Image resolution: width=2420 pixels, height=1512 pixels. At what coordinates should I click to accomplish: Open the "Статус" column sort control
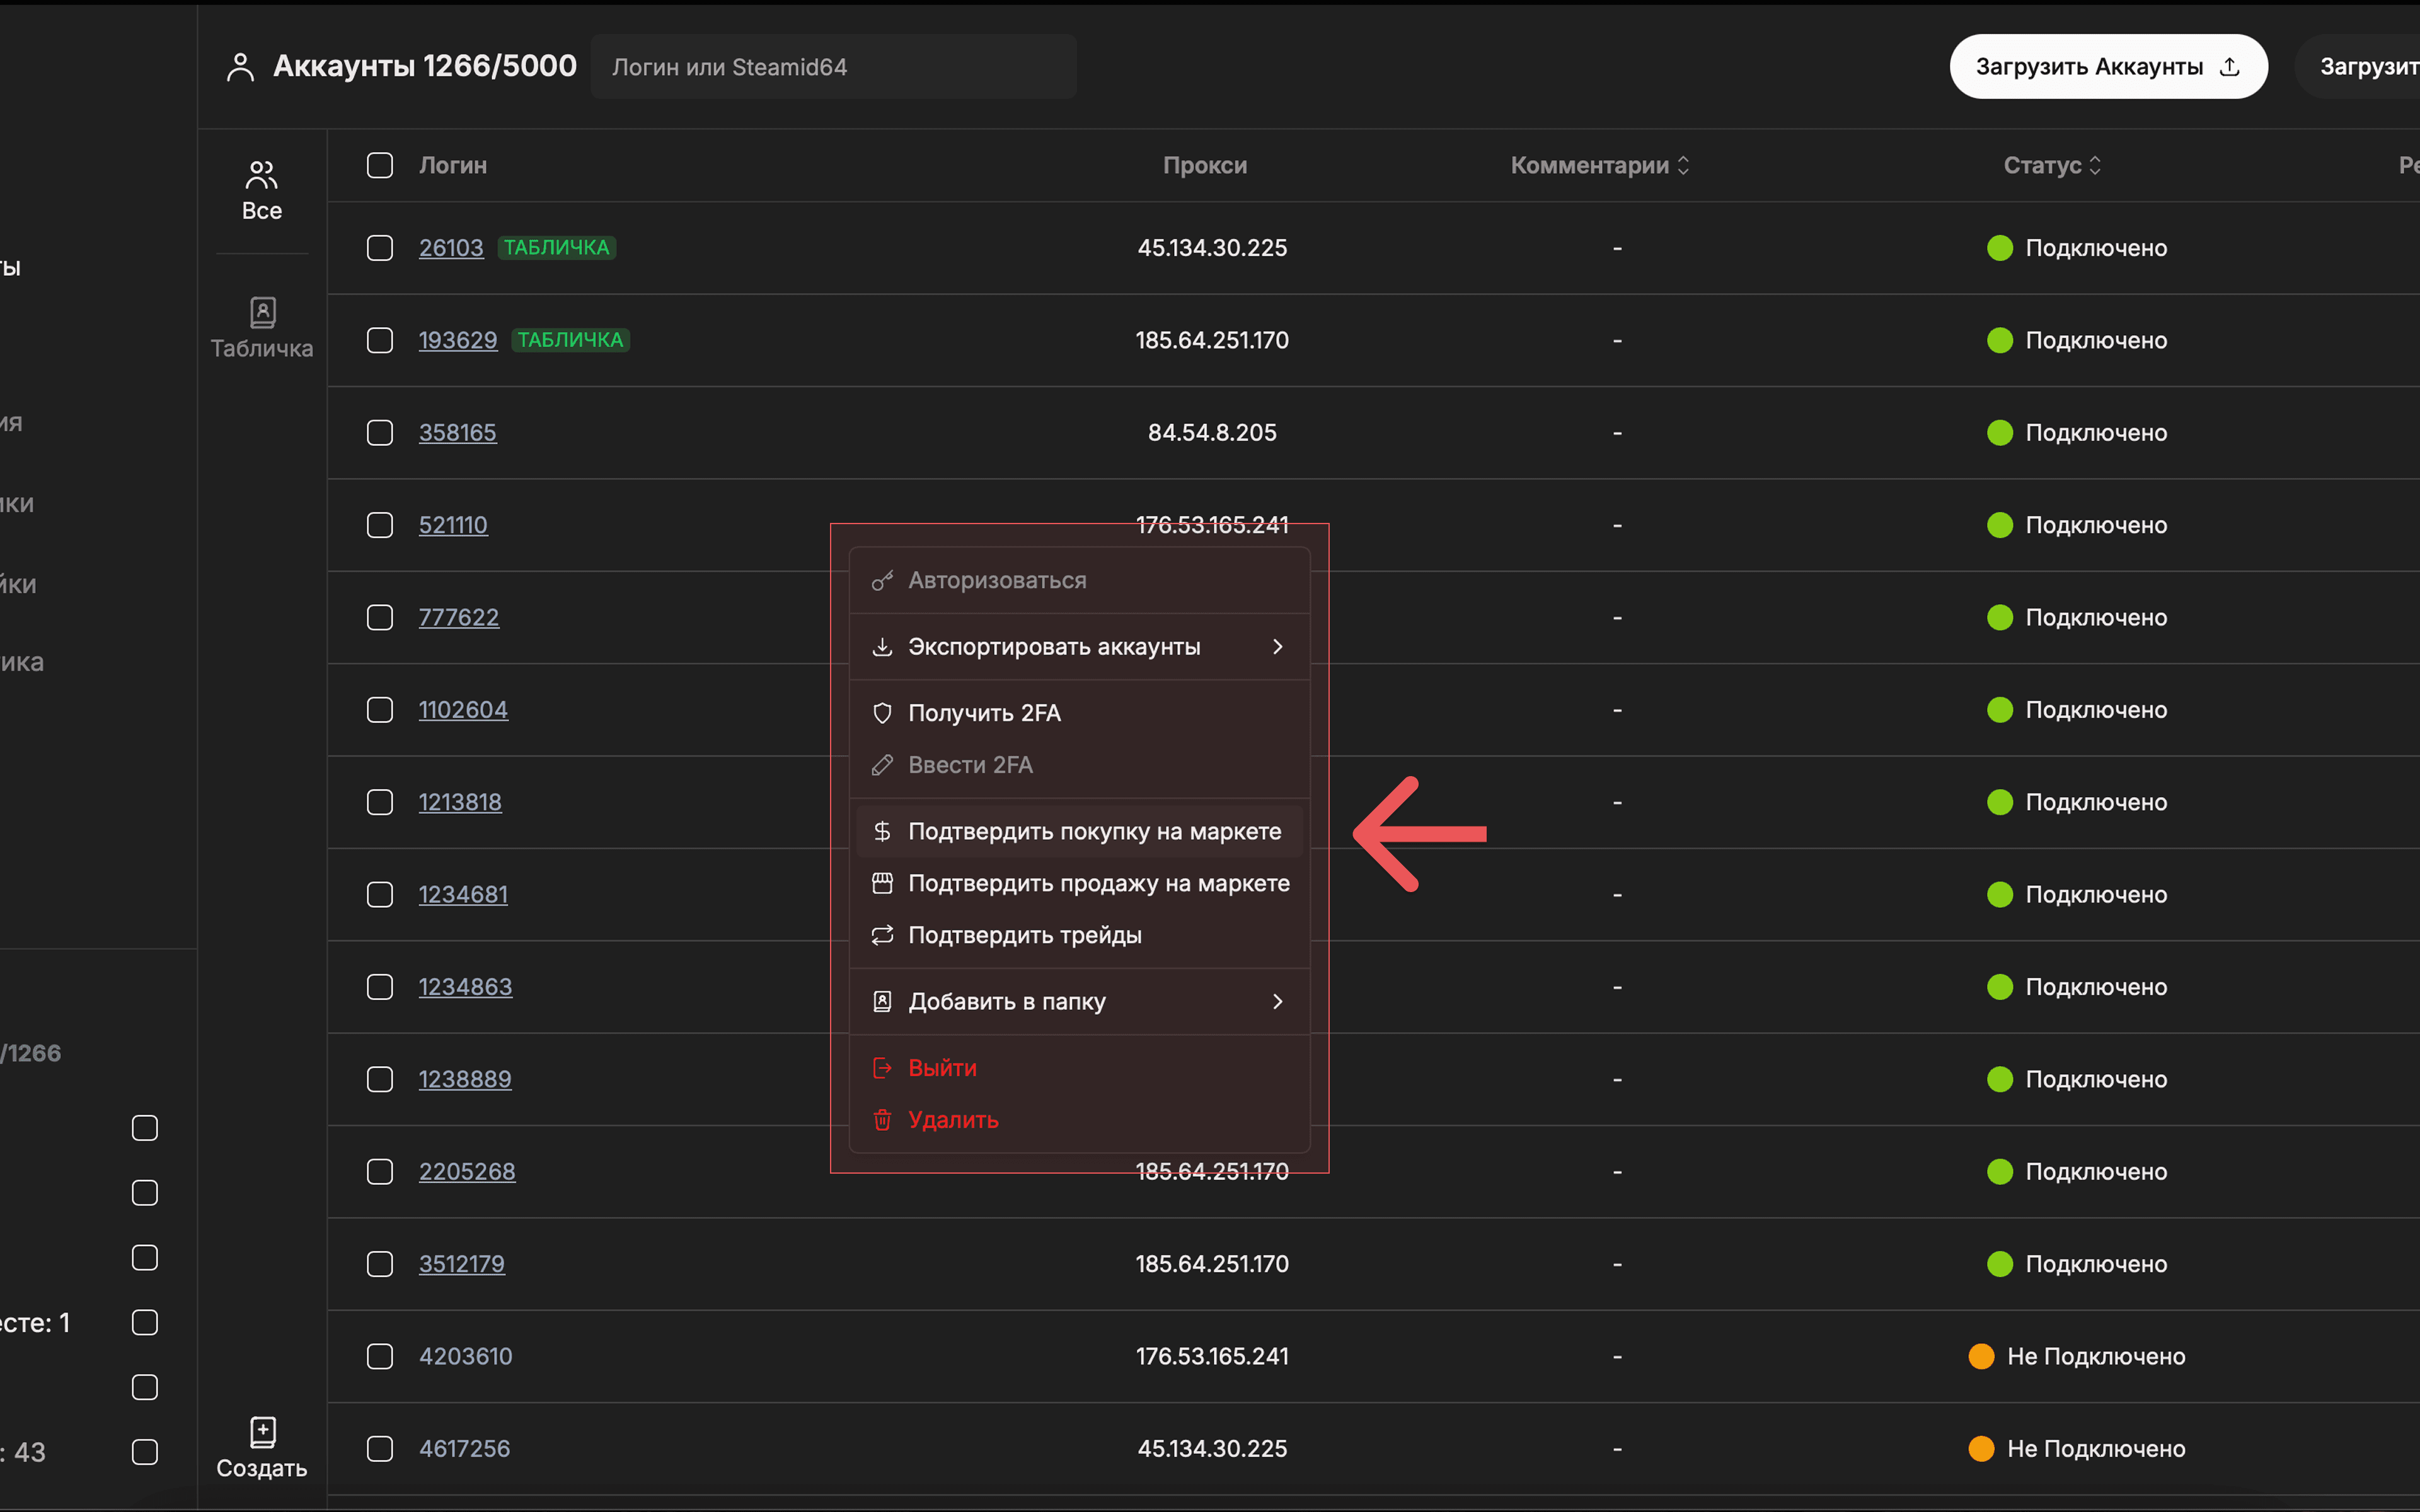point(2095,165)
